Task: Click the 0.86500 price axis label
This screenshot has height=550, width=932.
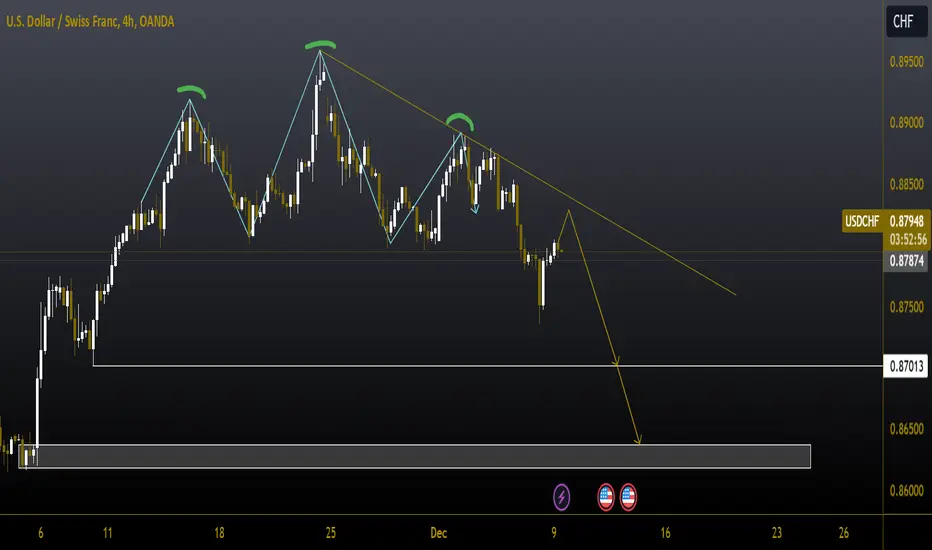Action: (906, 429)
